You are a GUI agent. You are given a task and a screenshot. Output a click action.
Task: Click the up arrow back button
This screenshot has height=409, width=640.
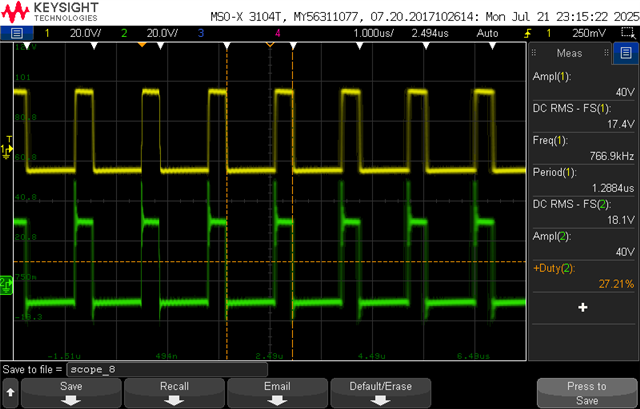point(11,393)
